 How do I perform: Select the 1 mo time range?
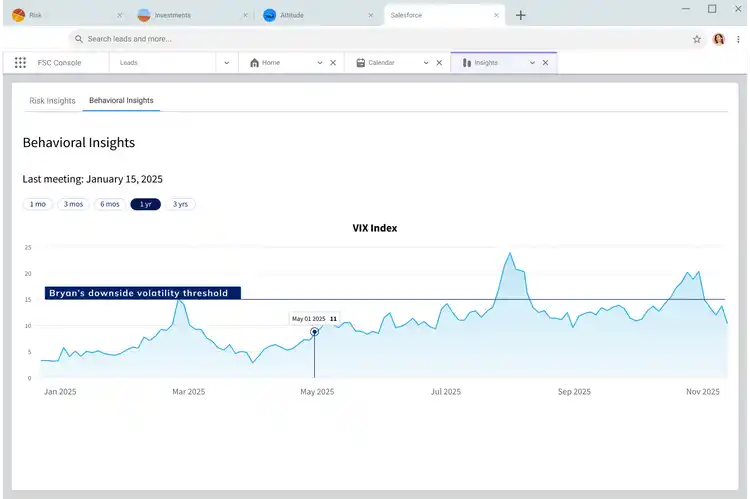pos(38,204)
